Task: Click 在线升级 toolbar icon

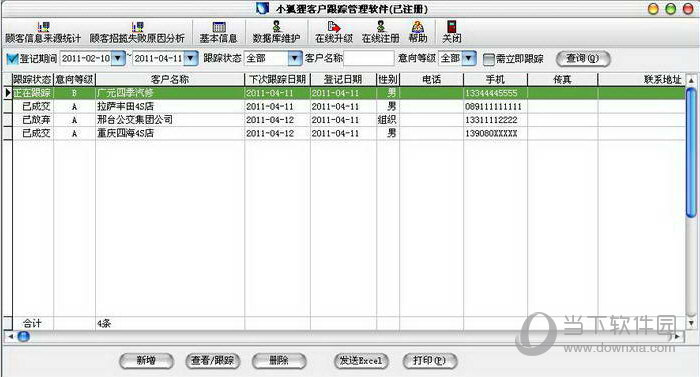Action: 333,32
